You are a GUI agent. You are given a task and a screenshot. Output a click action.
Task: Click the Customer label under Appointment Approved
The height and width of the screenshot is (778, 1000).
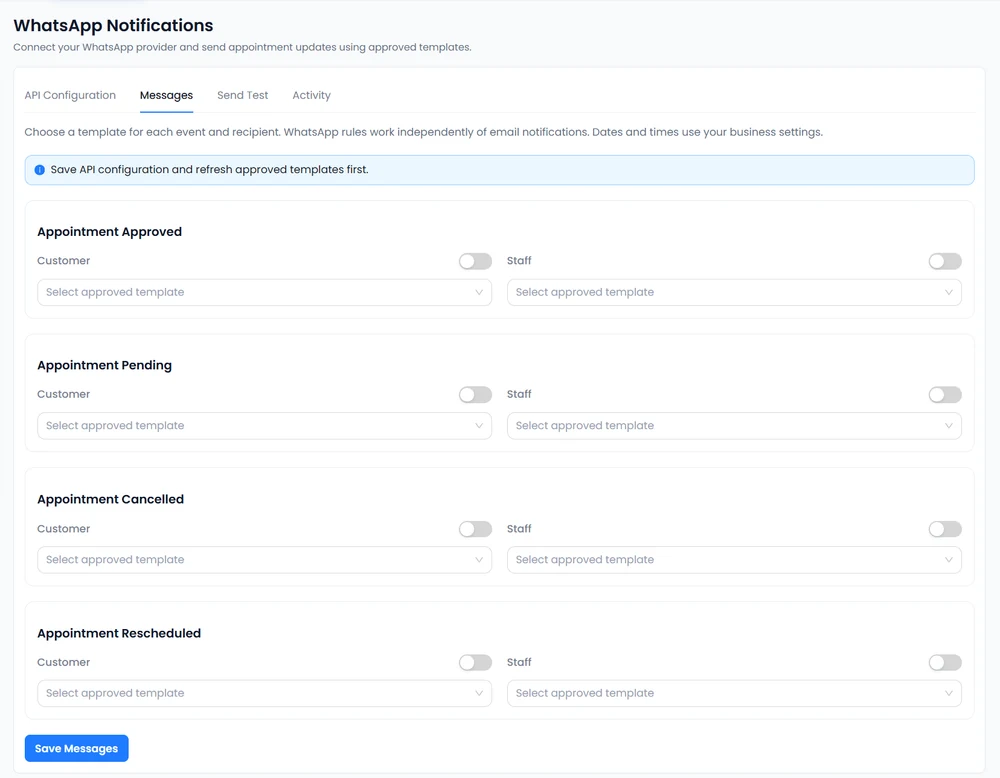(x=63, y=261)
